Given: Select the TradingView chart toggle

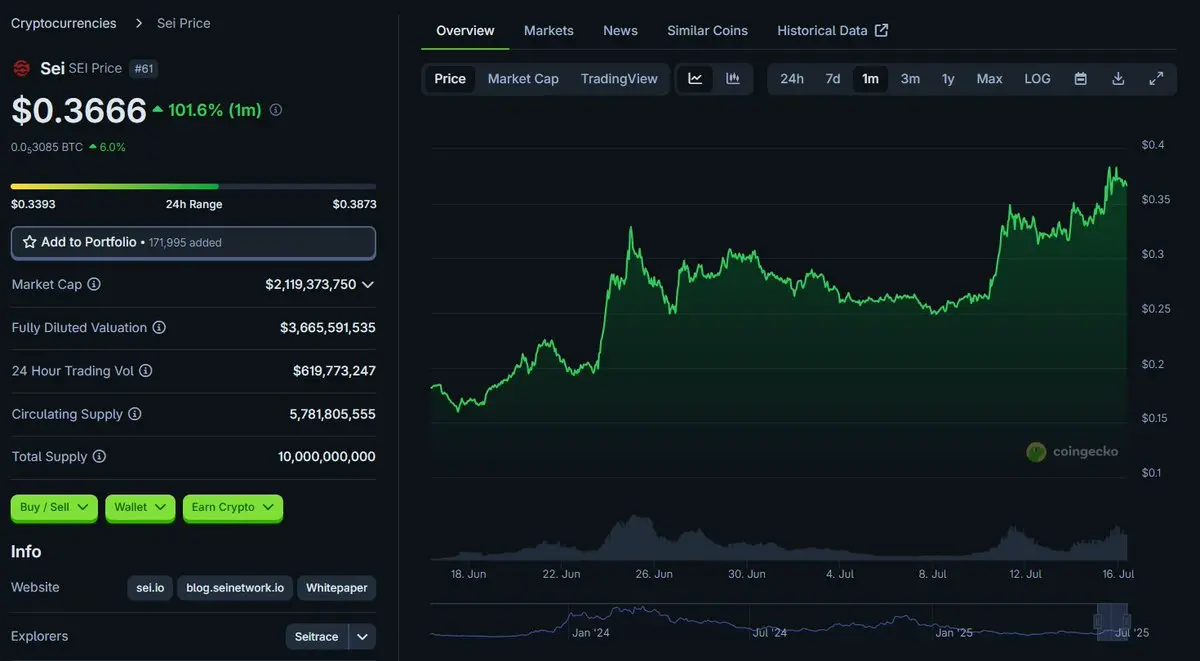Looking at the screenshot, I should coord(619,79).
